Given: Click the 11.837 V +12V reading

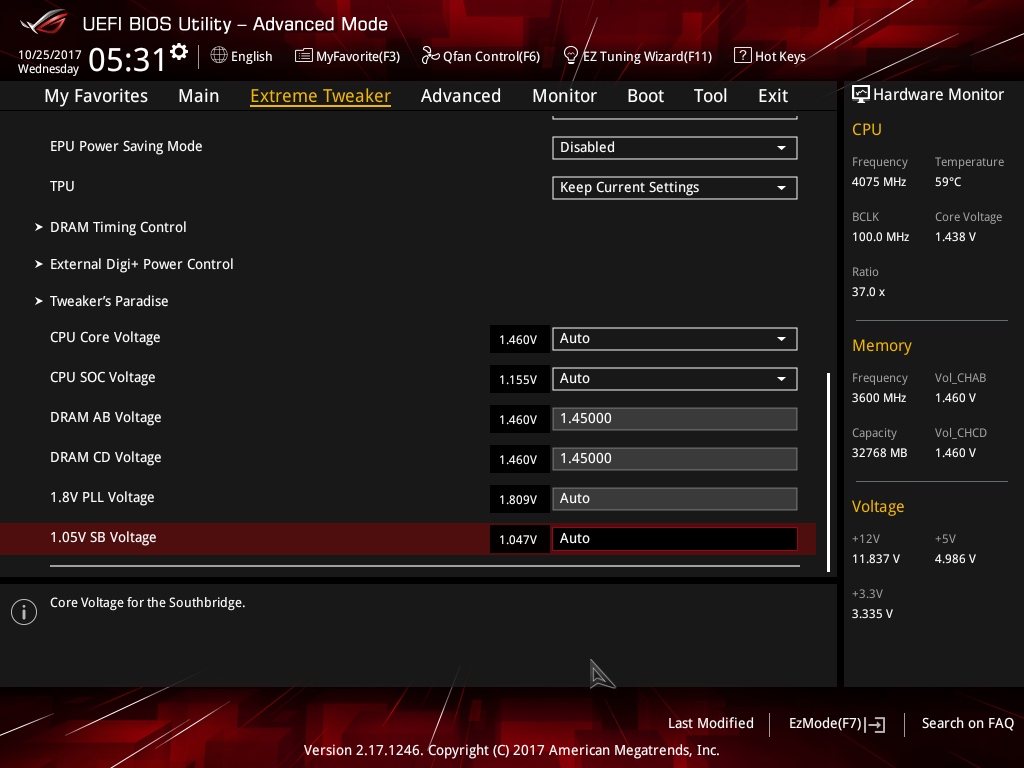Looking at the screenshot, I should [x=876, y=559].
